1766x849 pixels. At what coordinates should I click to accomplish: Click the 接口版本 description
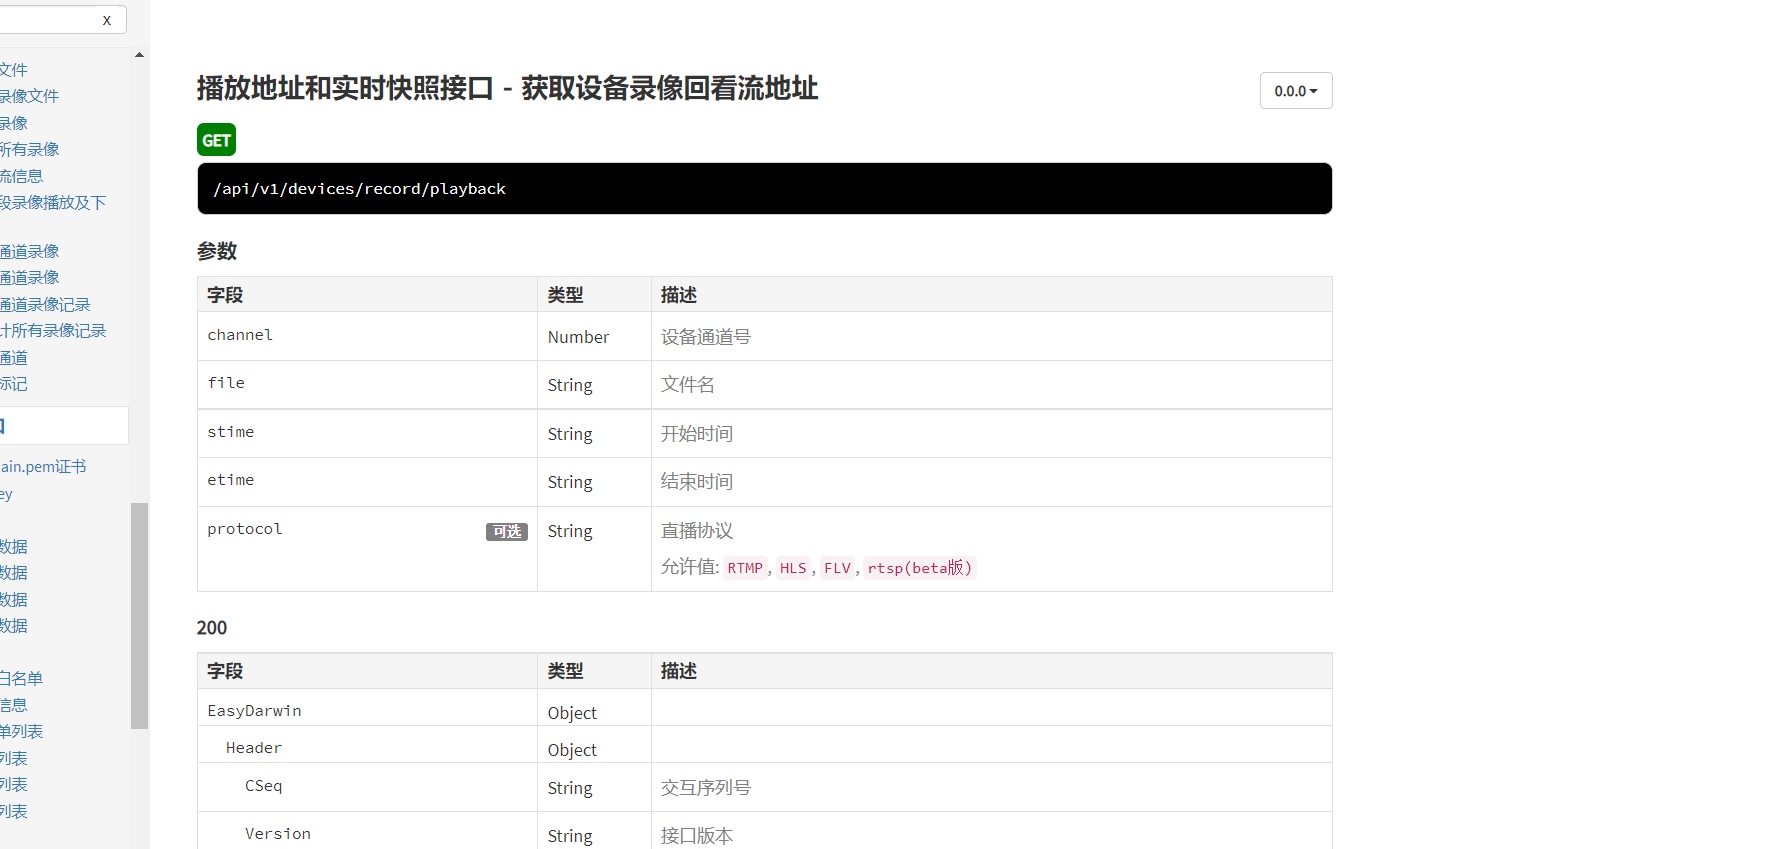697,836
